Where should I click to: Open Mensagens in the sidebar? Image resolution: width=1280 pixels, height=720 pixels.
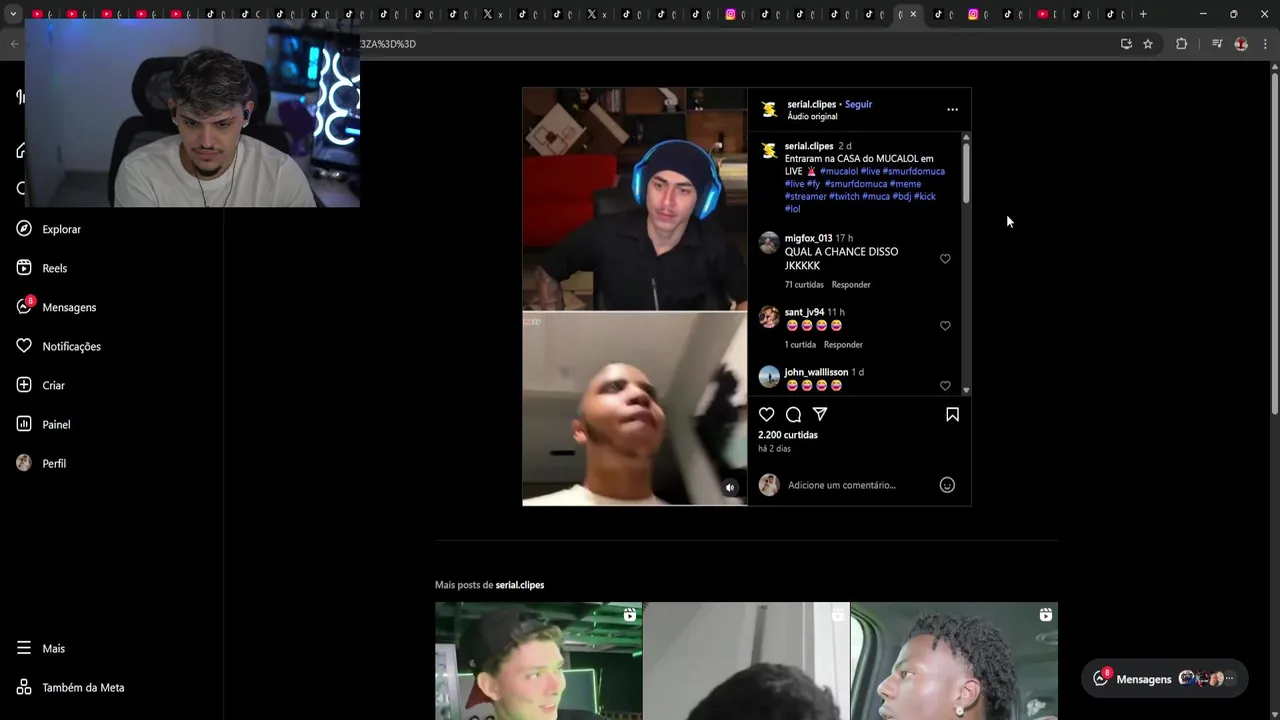pyautogui.click(x=69, y=307)
